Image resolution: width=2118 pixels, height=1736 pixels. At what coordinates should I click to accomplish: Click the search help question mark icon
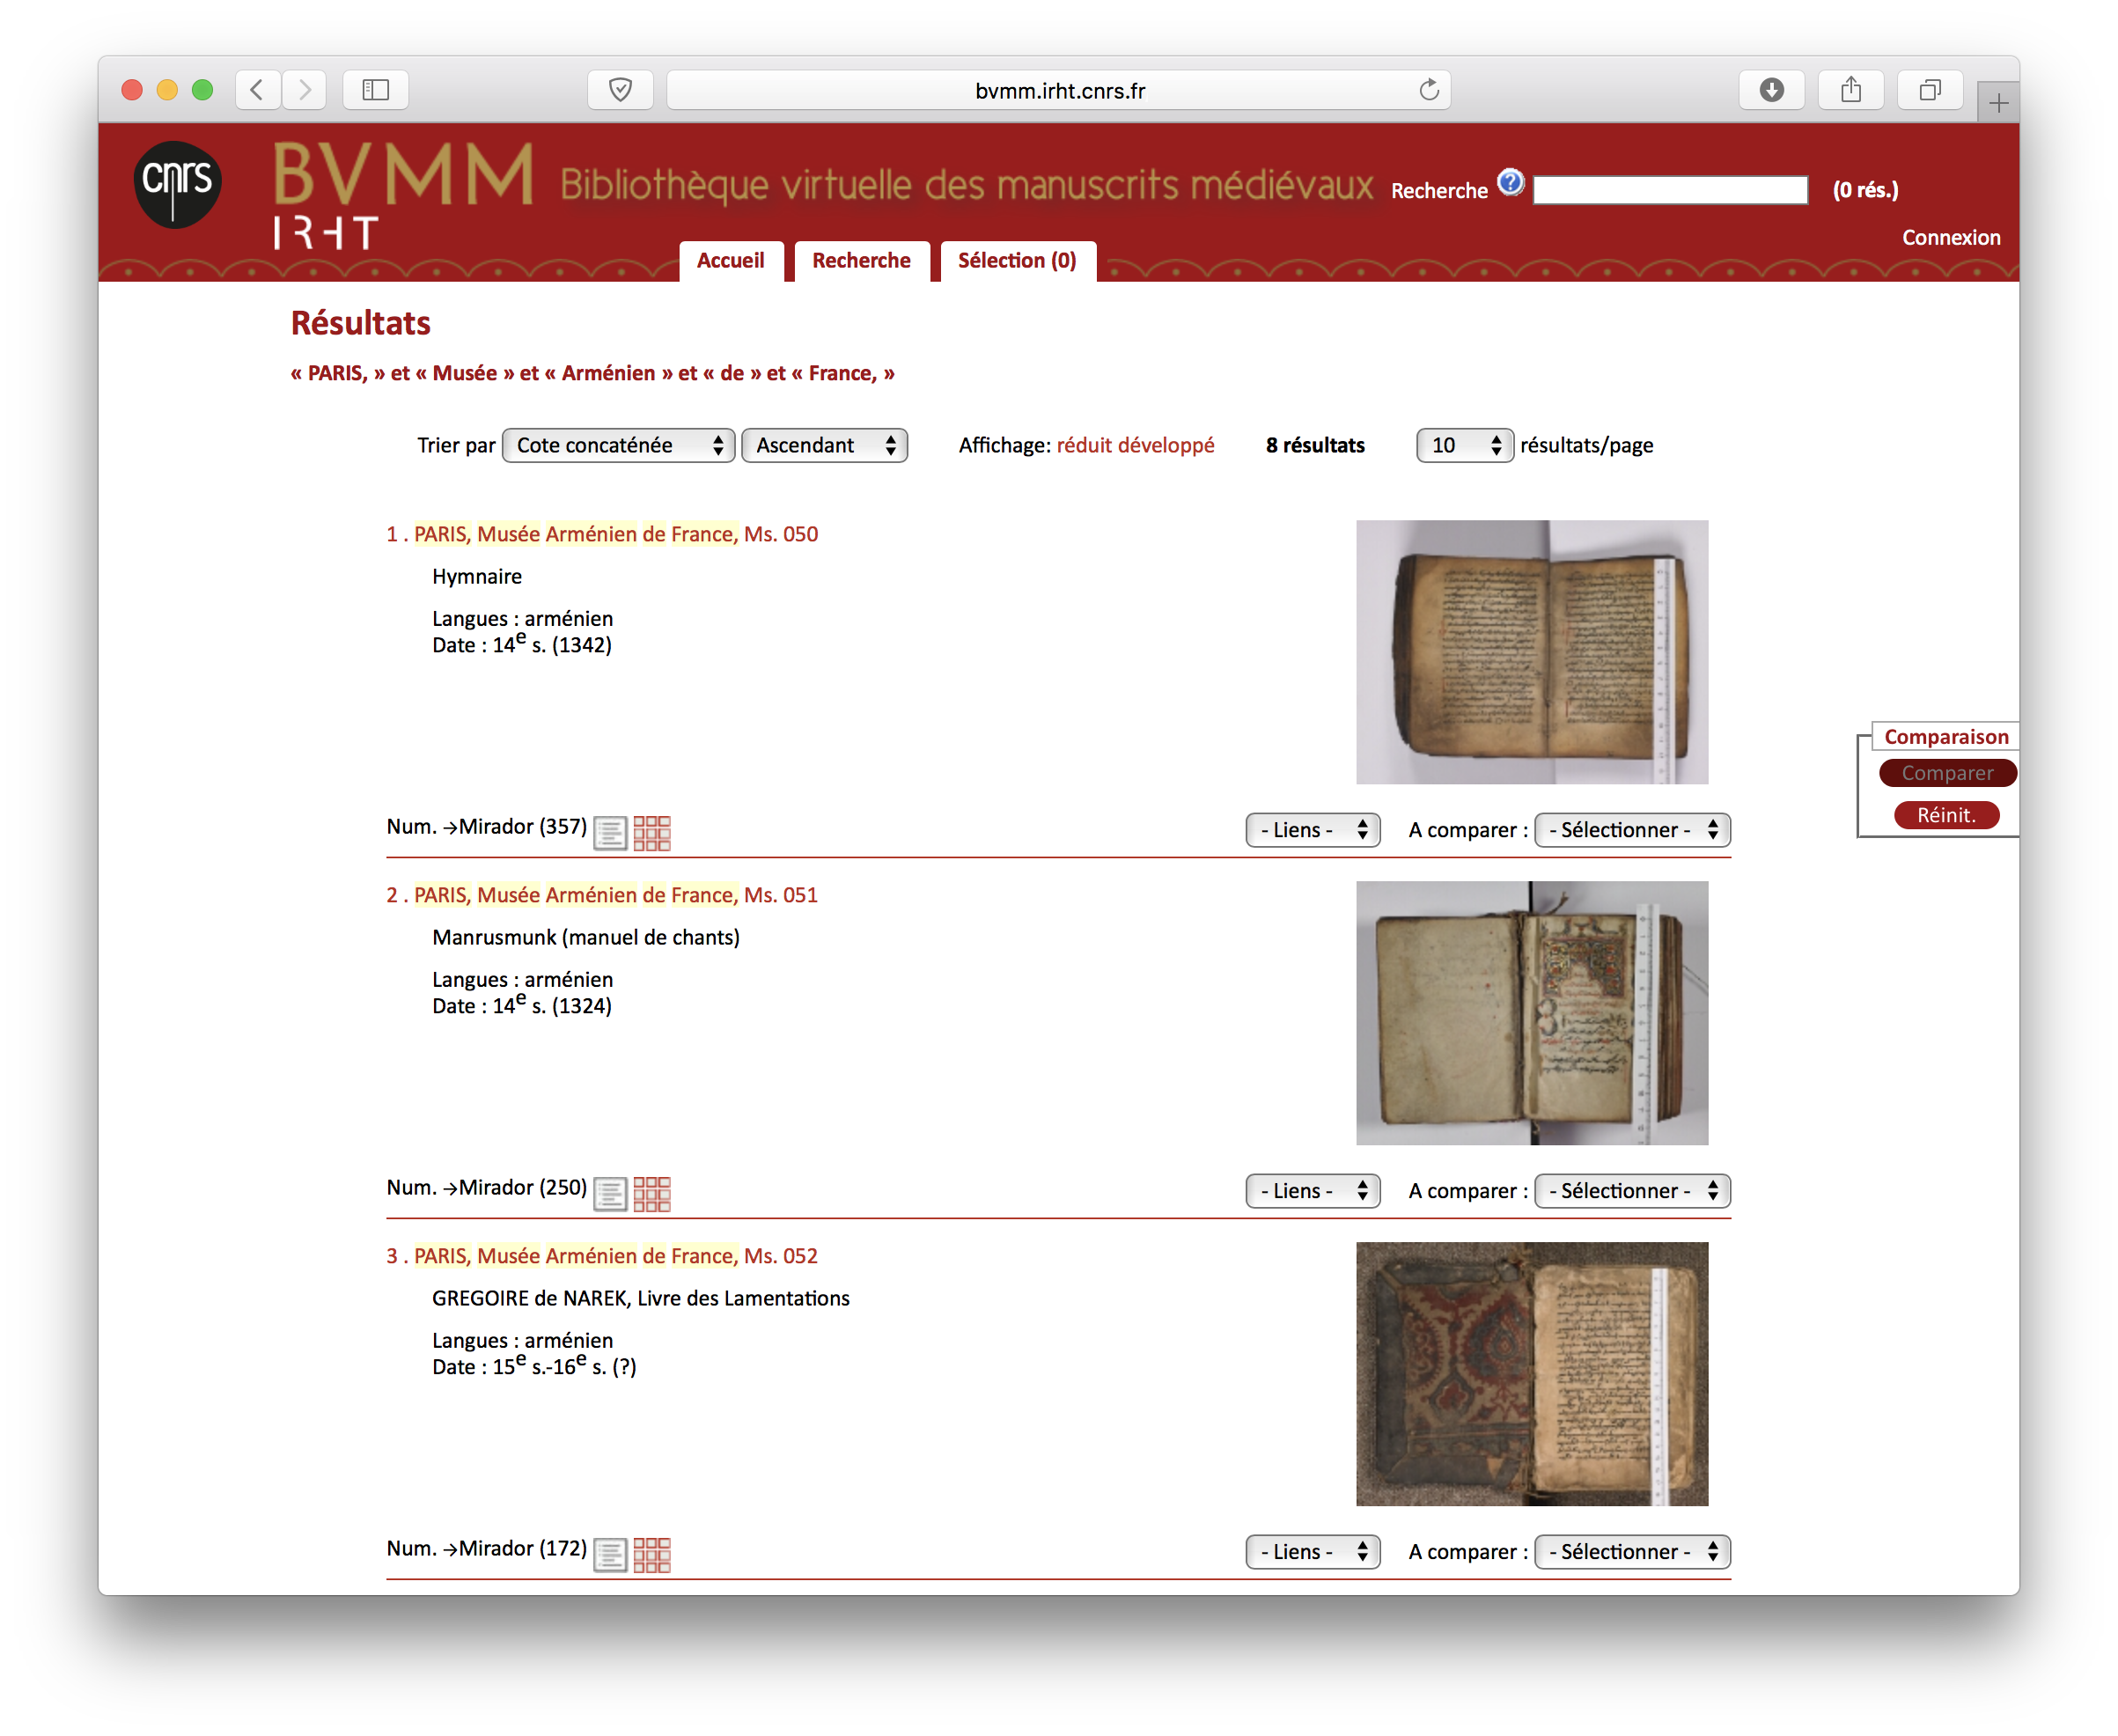click(1510, 183)
